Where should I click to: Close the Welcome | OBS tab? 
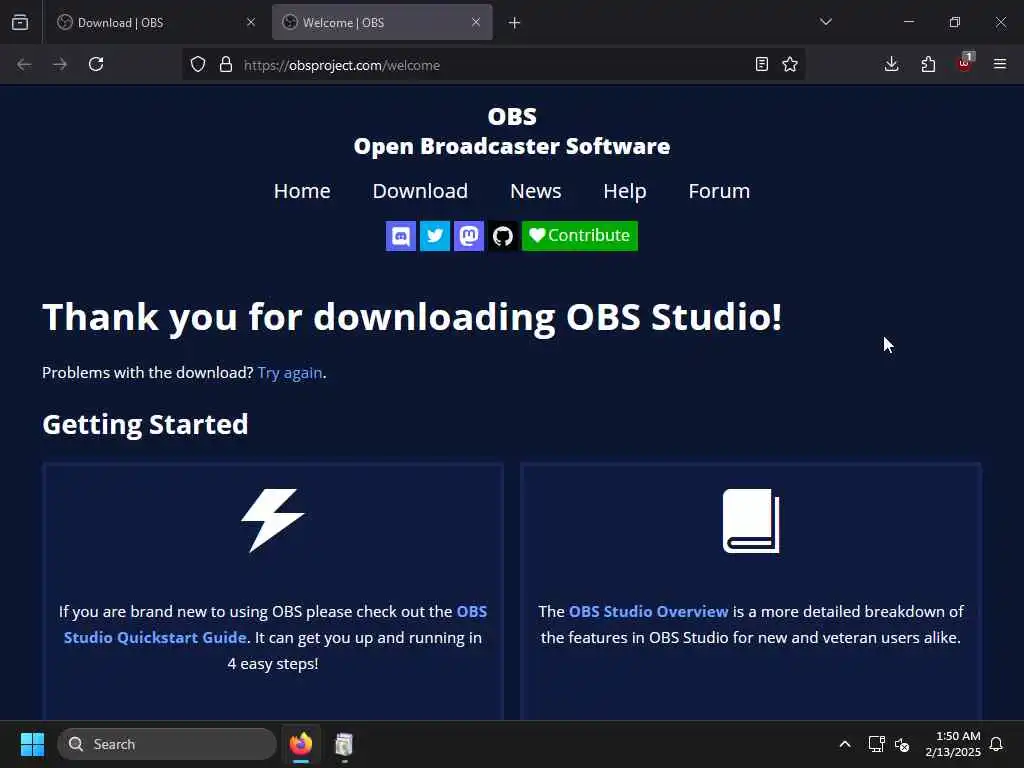476,22
